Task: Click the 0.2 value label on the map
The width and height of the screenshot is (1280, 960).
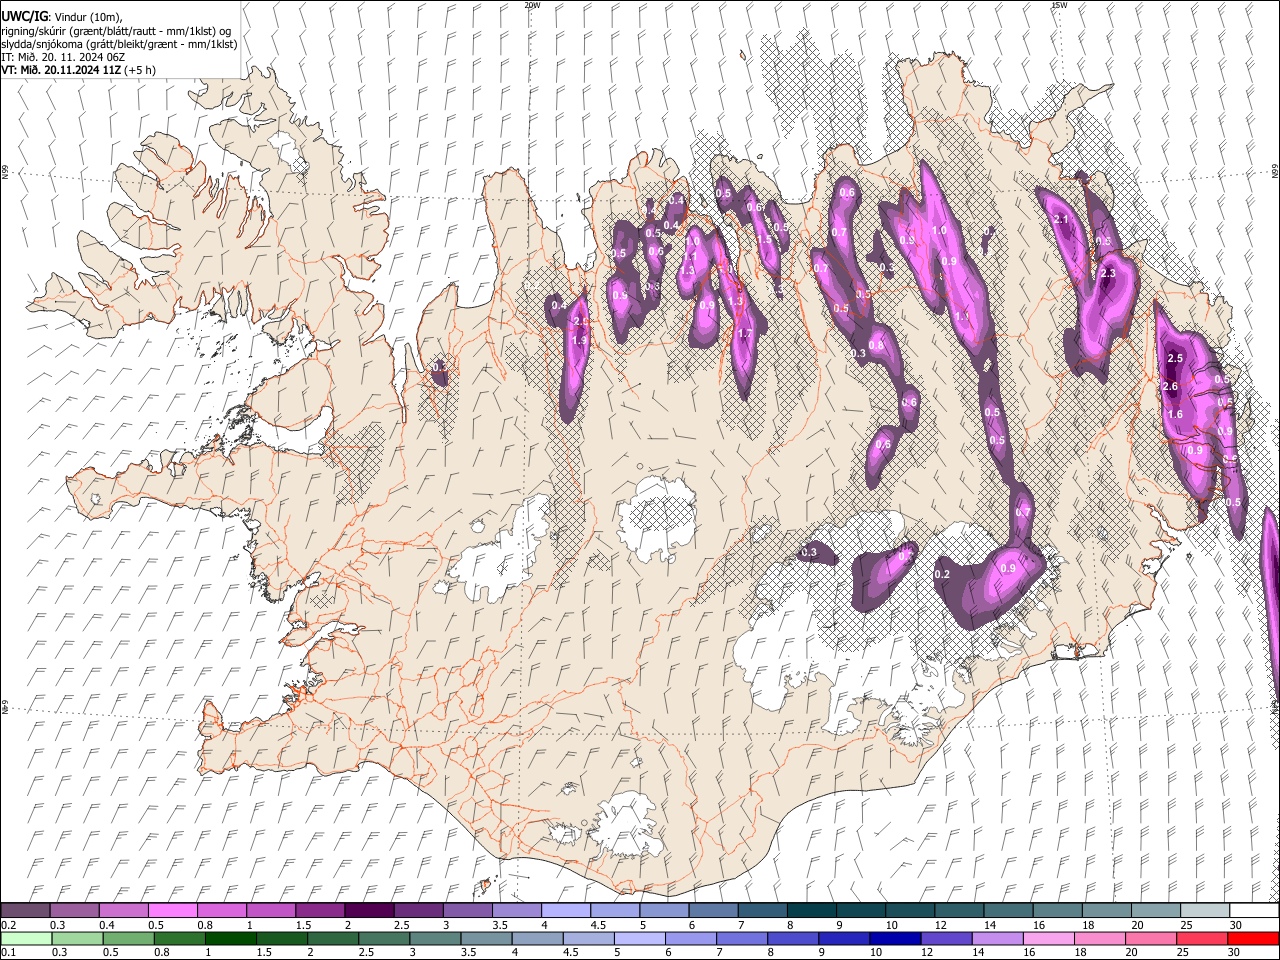Action: pyautogui.click(x=942, y=575)
